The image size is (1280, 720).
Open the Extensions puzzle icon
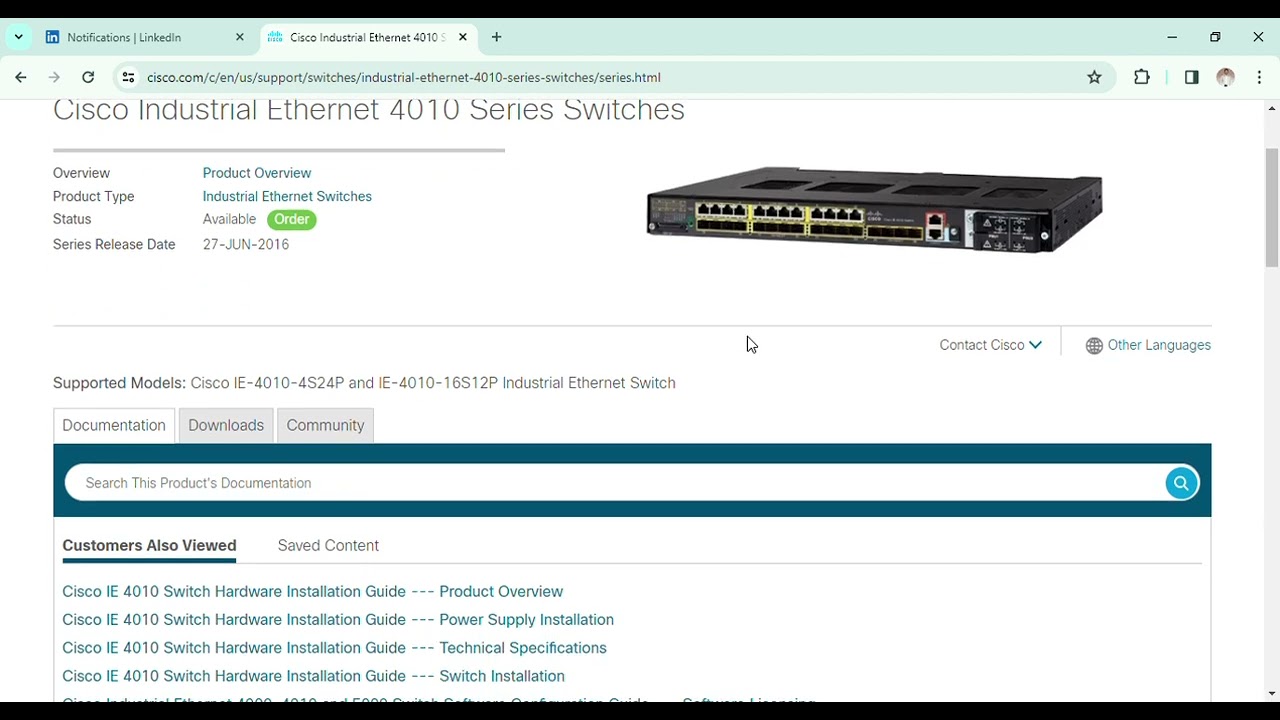1141,77
